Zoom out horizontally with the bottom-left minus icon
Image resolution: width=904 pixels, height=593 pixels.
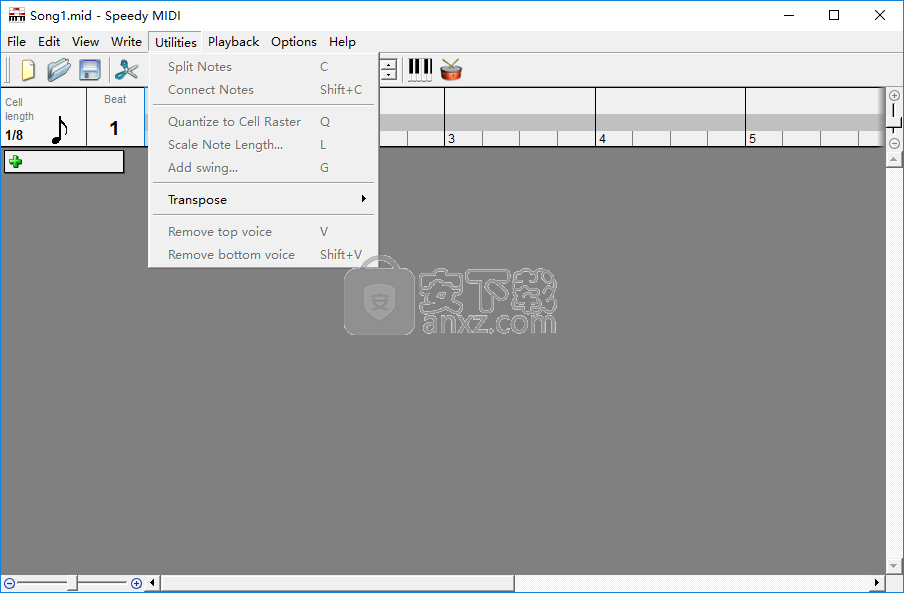coord(9,583)
